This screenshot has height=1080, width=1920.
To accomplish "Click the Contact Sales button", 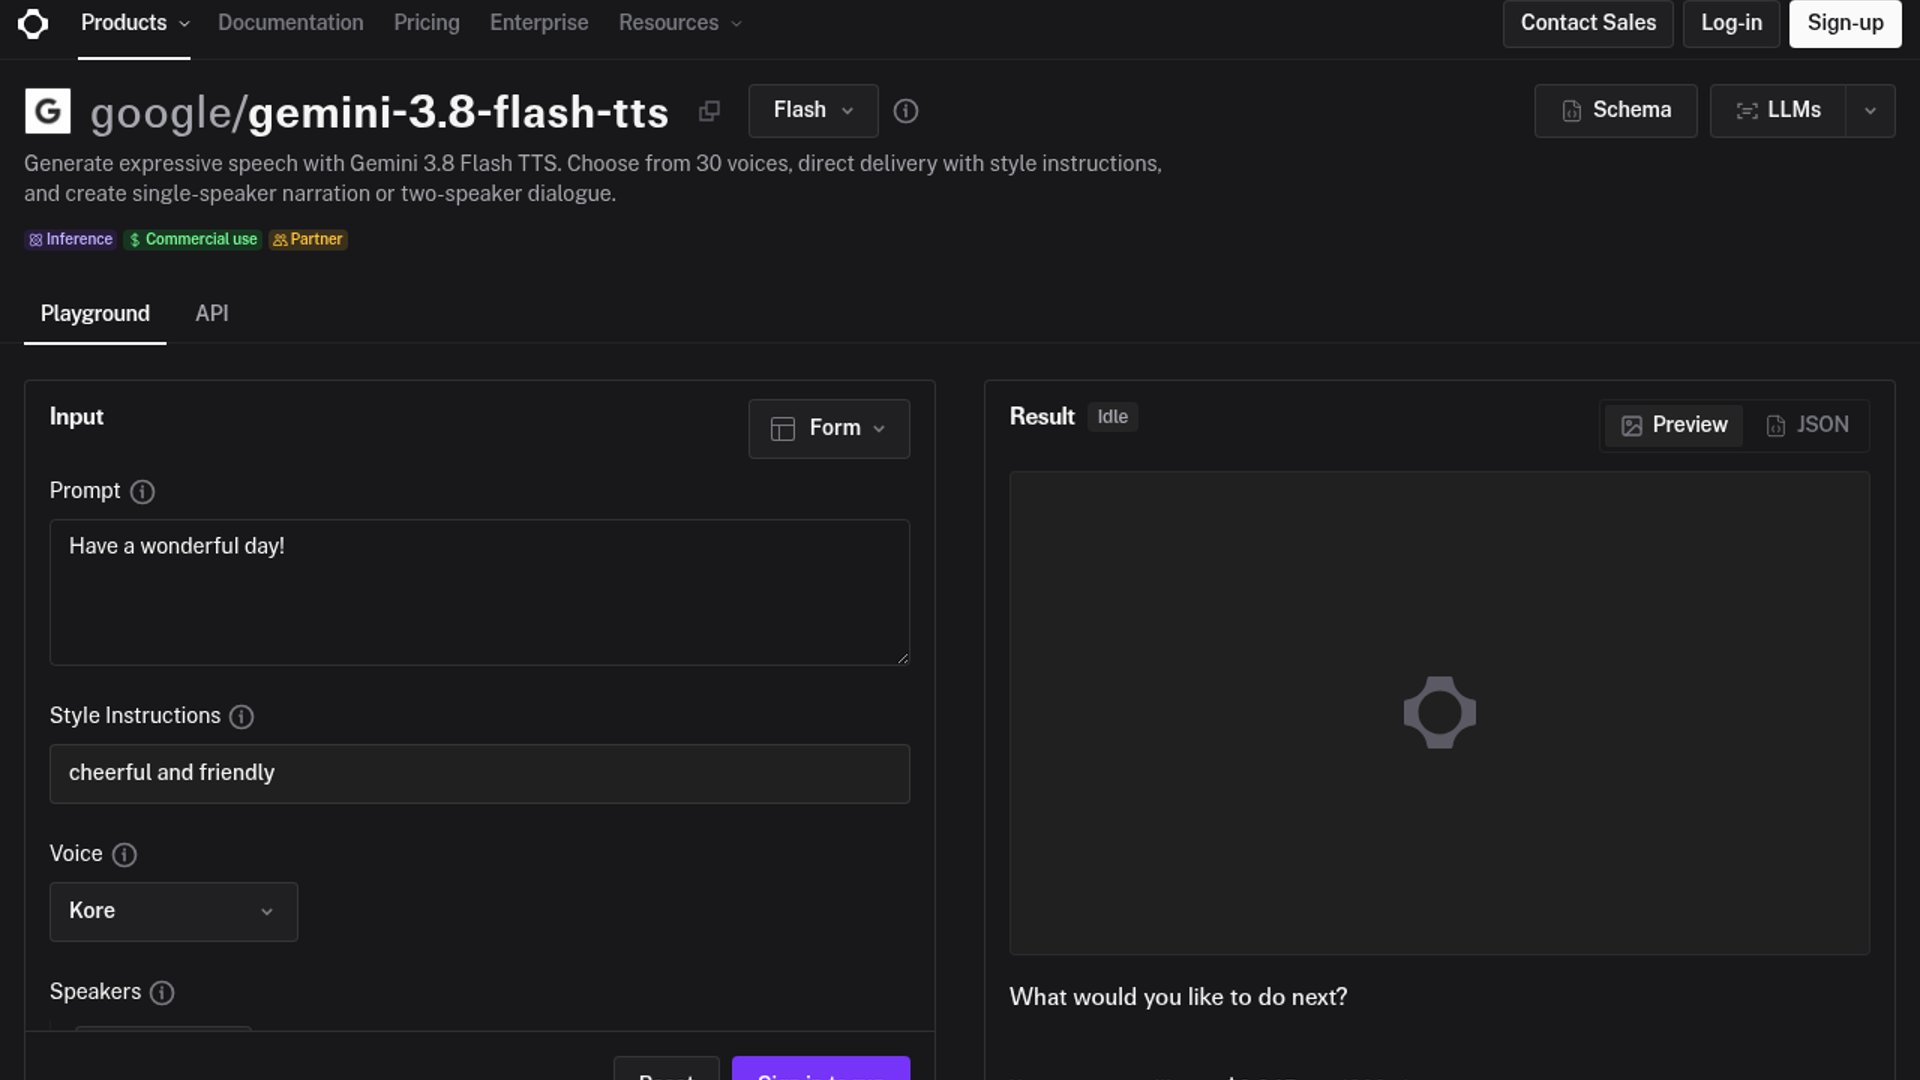I will click(1588, 23).
